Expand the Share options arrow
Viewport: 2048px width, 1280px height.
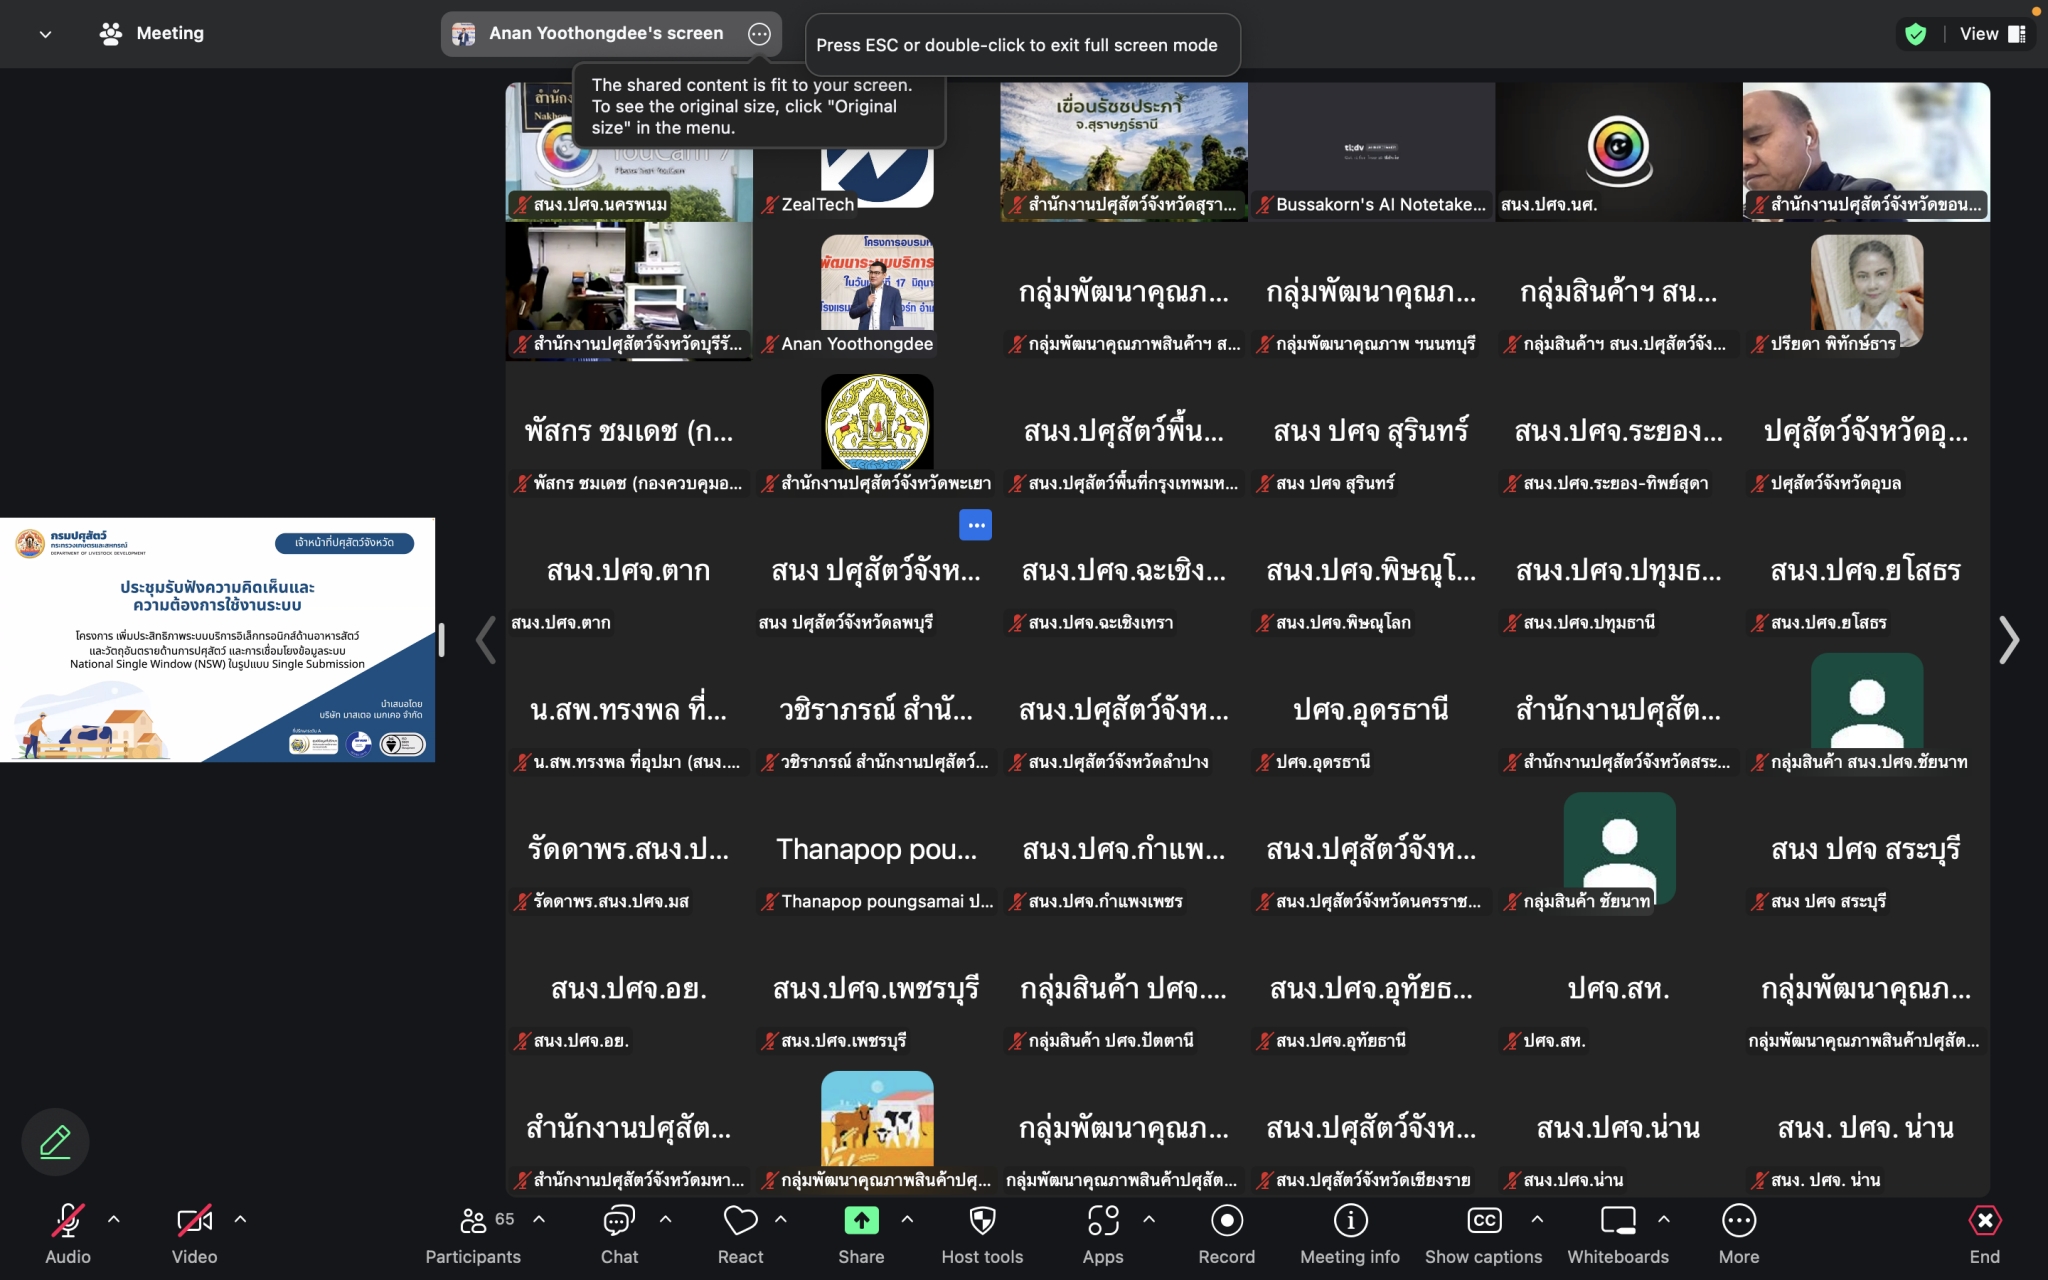pyautogui.click(x=907, y=1219)
